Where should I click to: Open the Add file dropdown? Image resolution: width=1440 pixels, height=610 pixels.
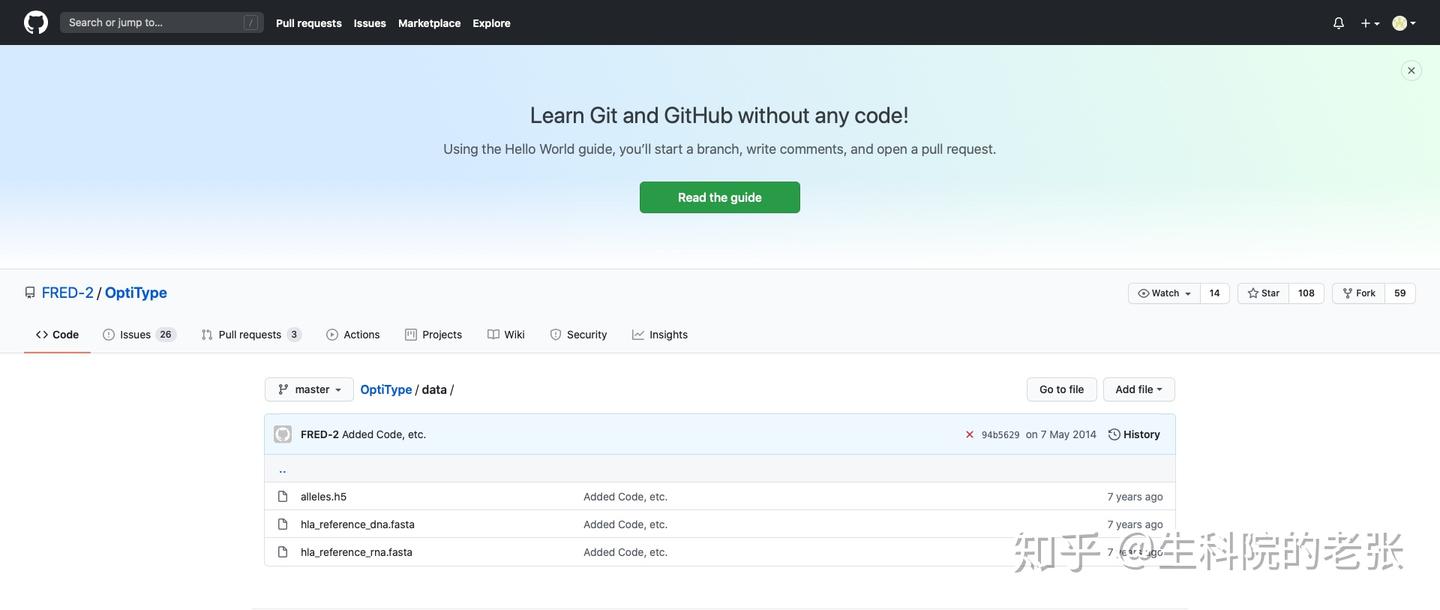(1139, 390)
